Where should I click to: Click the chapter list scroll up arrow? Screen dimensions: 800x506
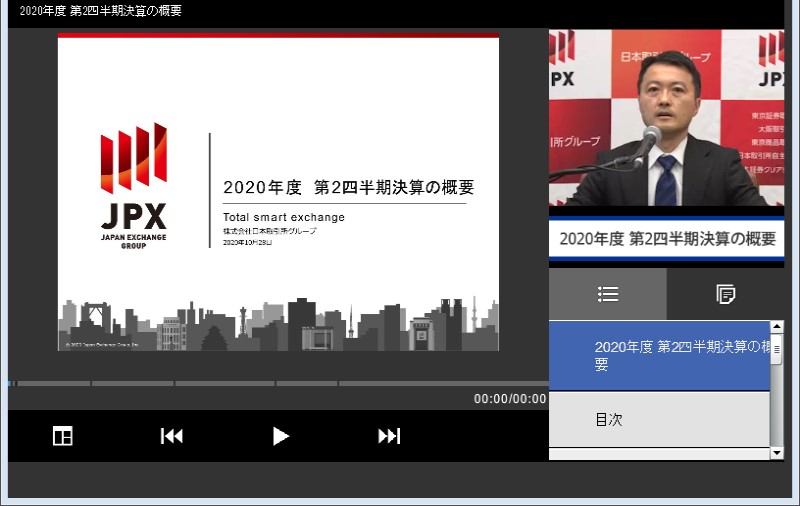tap(777, 326)
